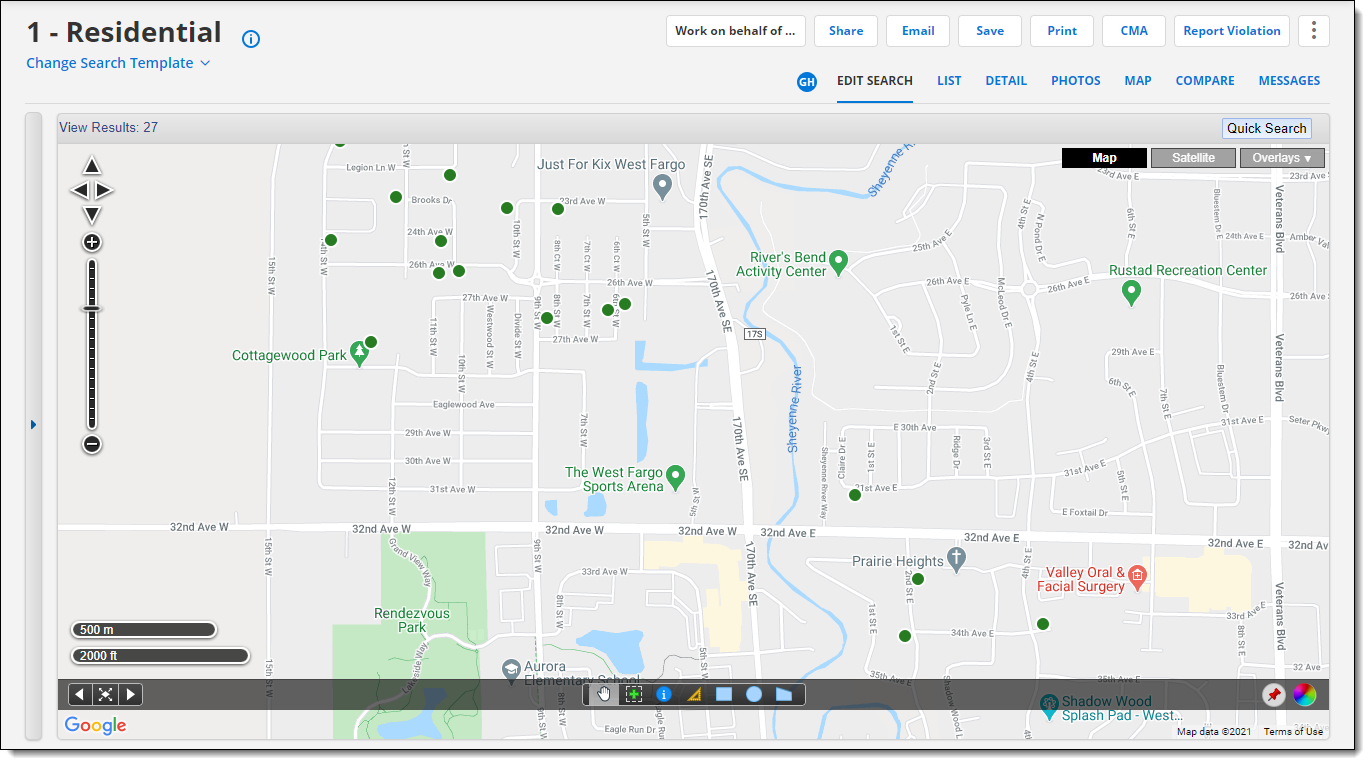The height and width of the screenshot is (765, 1370).
Task: Switch to the LIST tab
Action: pyautogui.click(x=949, y=81)
